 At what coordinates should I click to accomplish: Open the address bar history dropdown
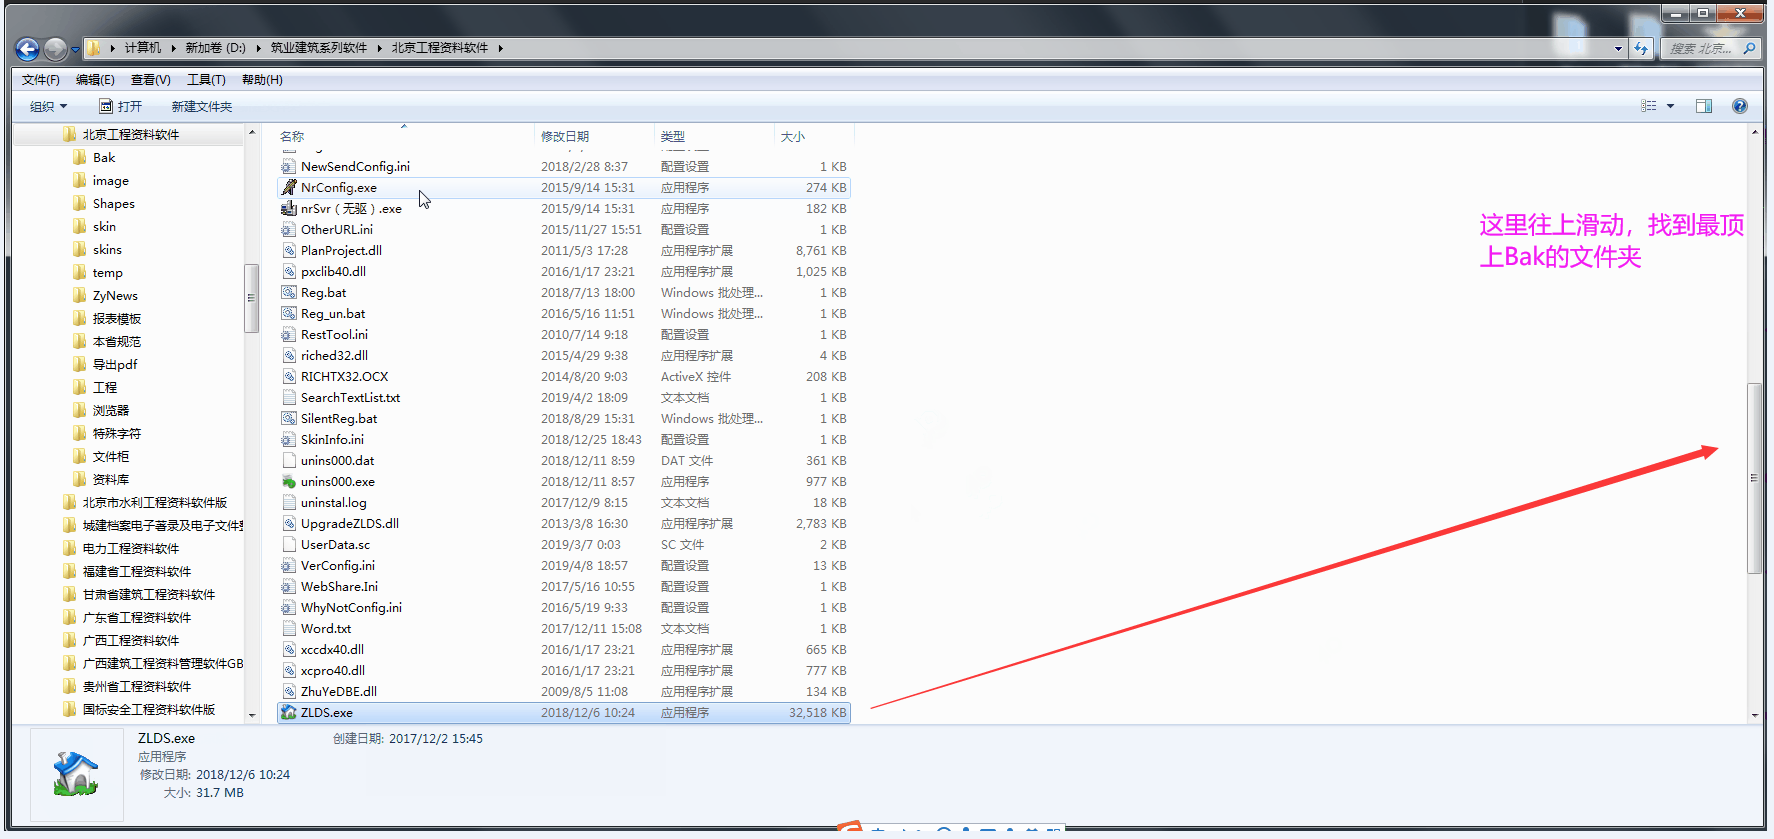(x=1618, y=48)
